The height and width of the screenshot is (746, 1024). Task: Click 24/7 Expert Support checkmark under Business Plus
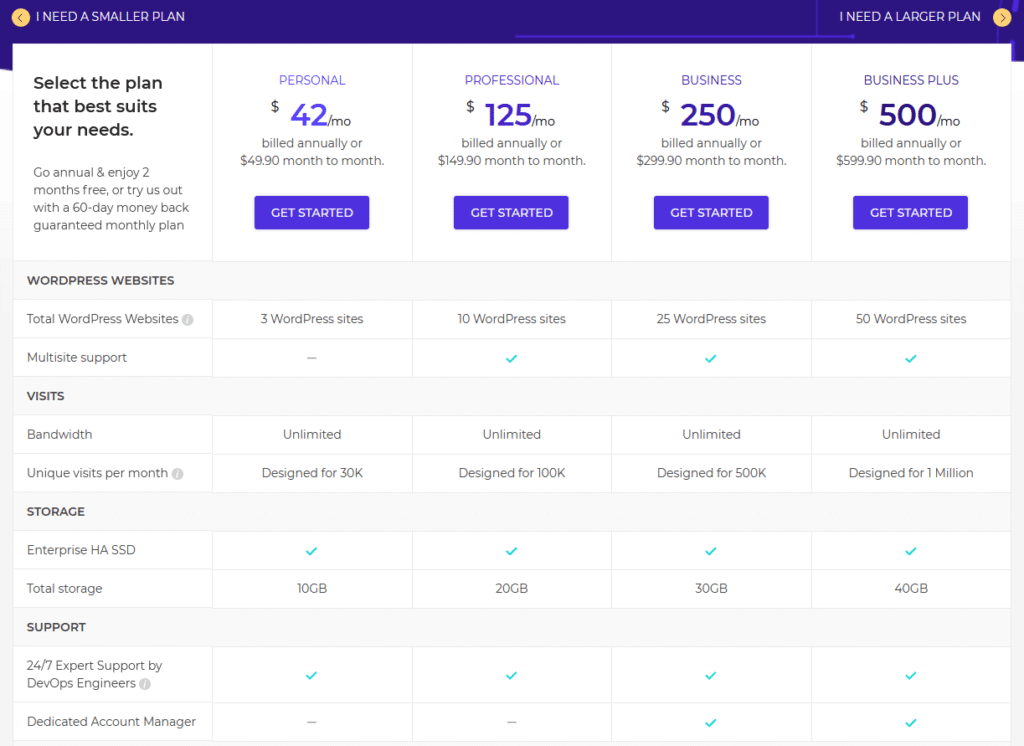[910, 675]
